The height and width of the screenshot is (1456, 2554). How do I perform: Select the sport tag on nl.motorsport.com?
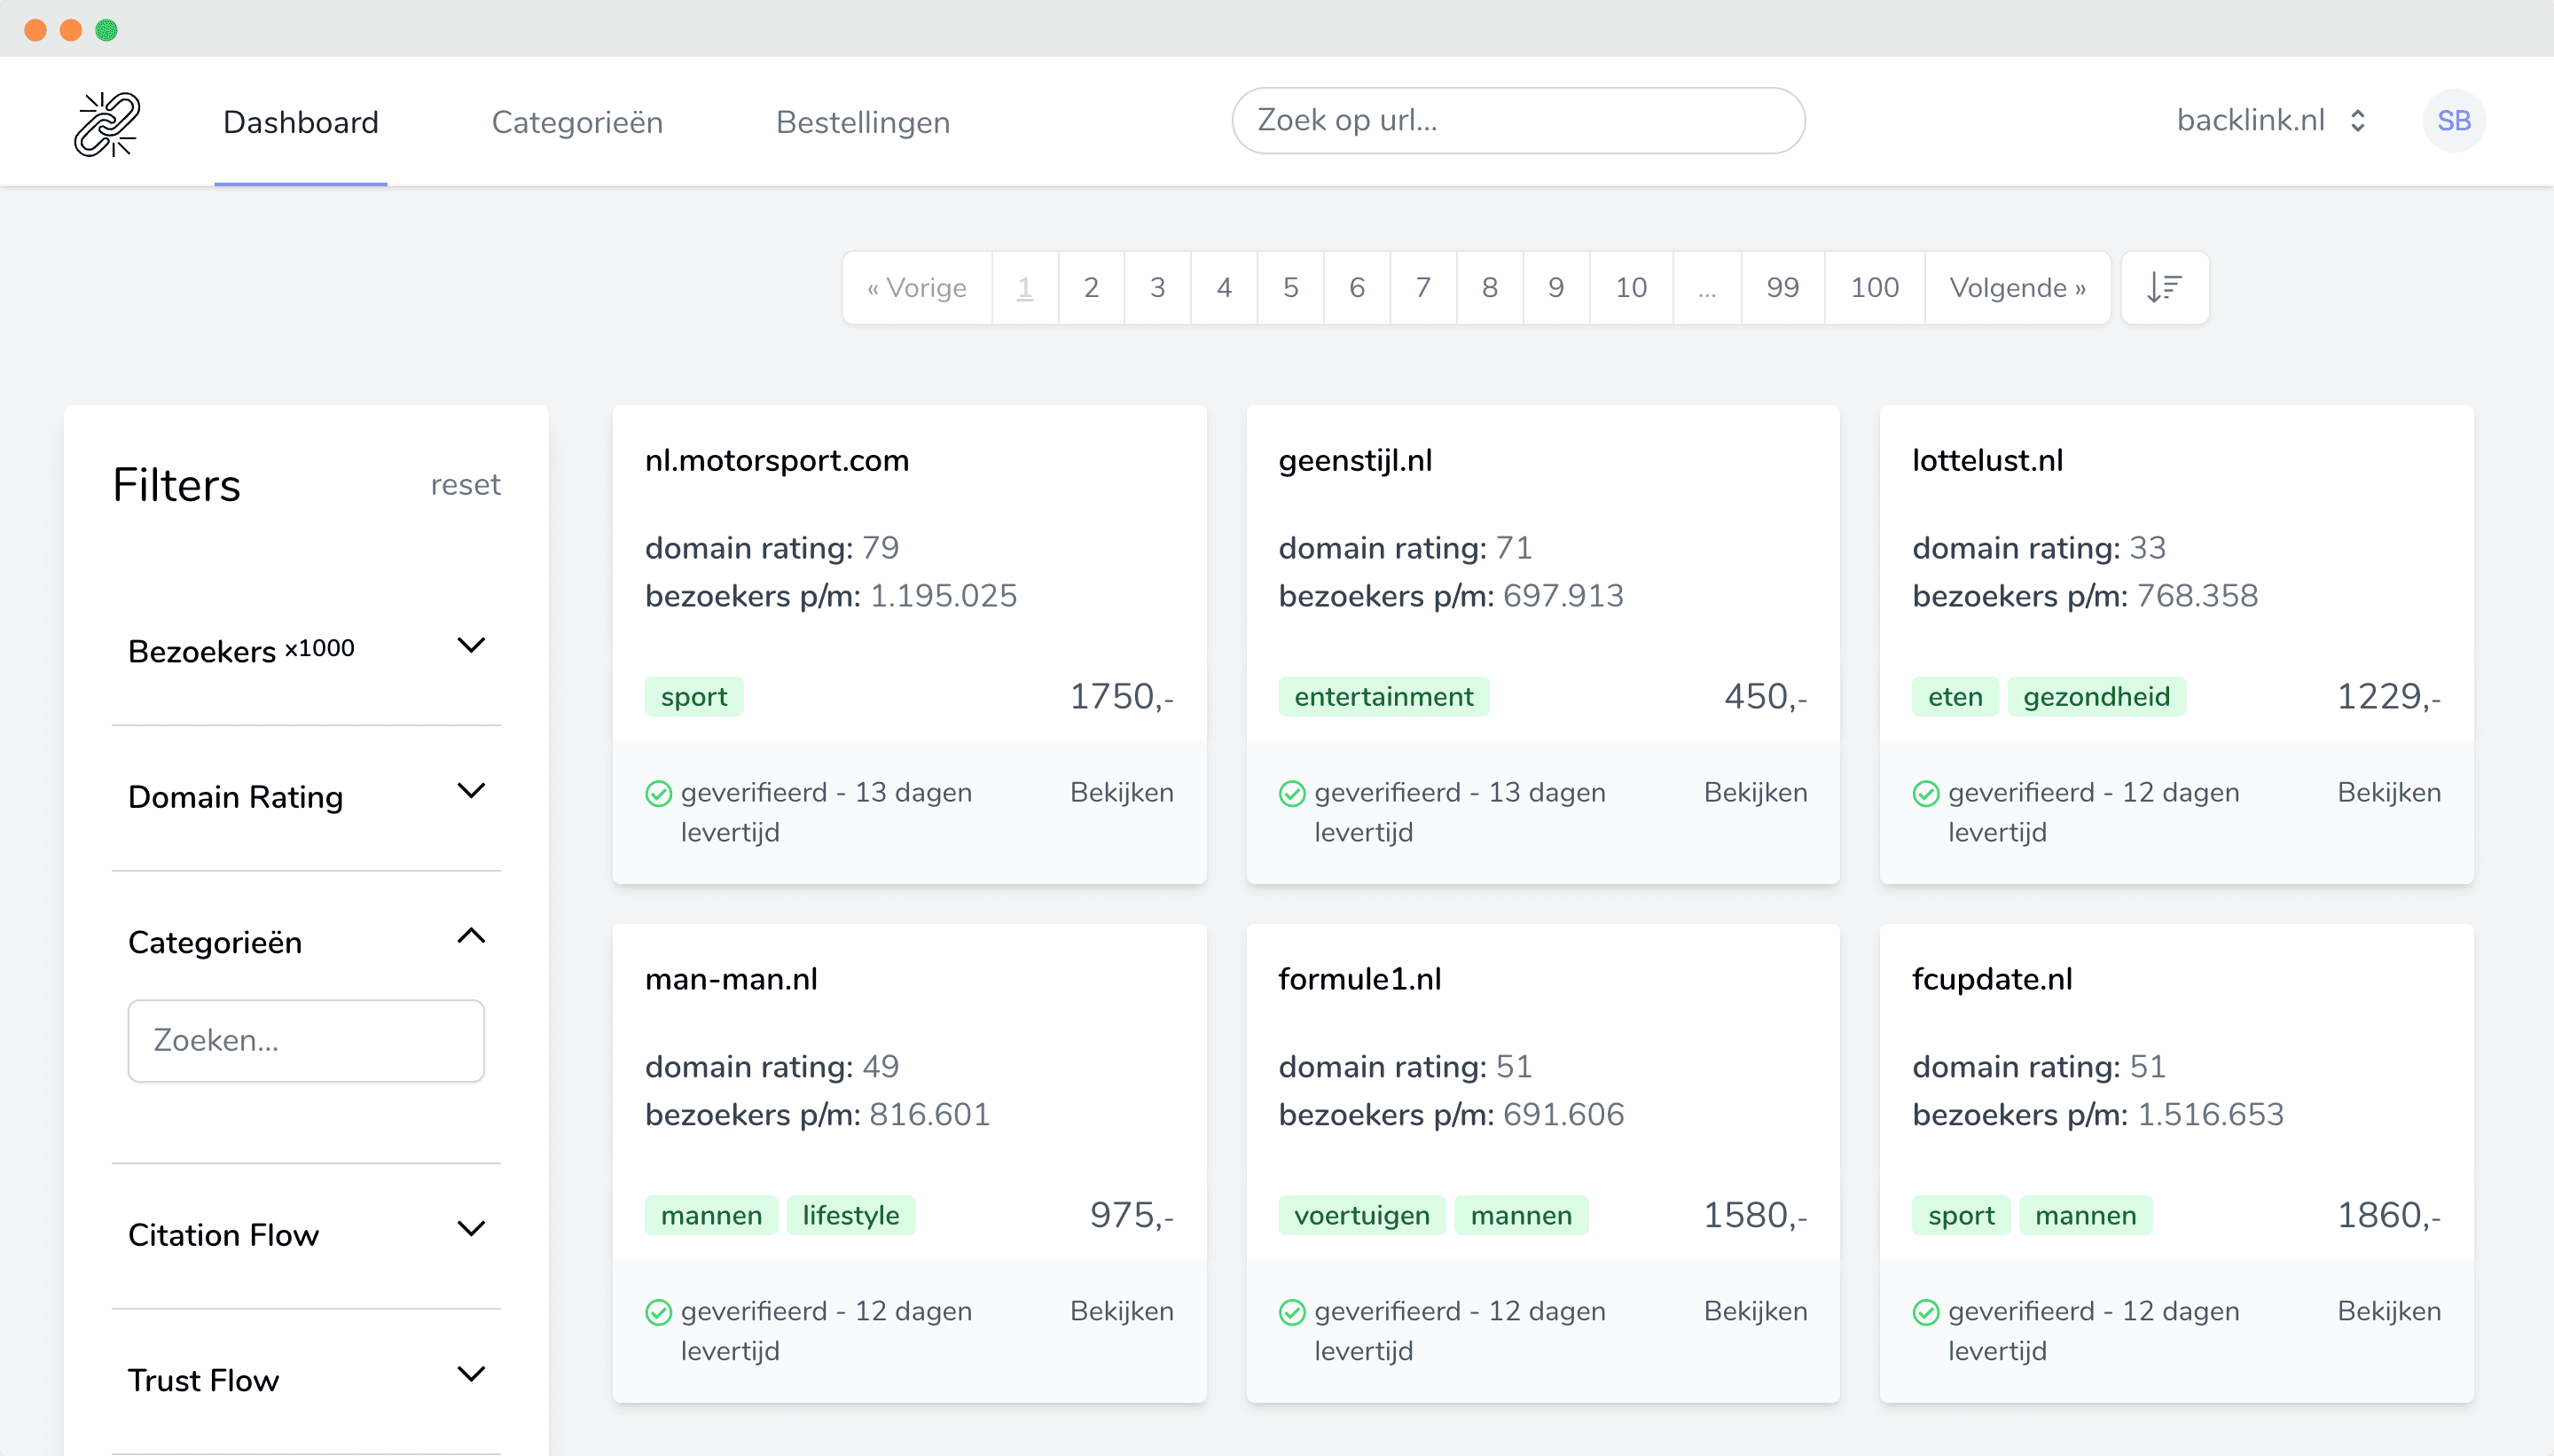(x=693, y=696)
